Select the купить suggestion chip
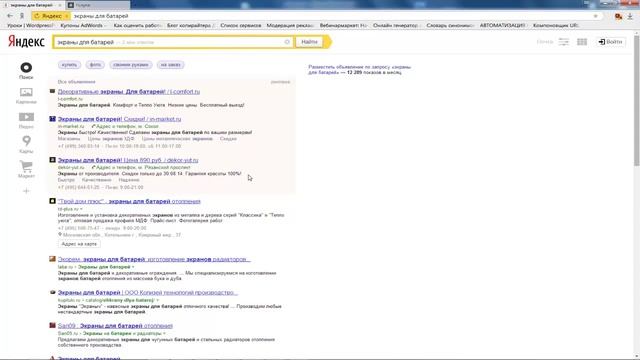The width and height of the screenshot is (640, 360). [69, 65]
